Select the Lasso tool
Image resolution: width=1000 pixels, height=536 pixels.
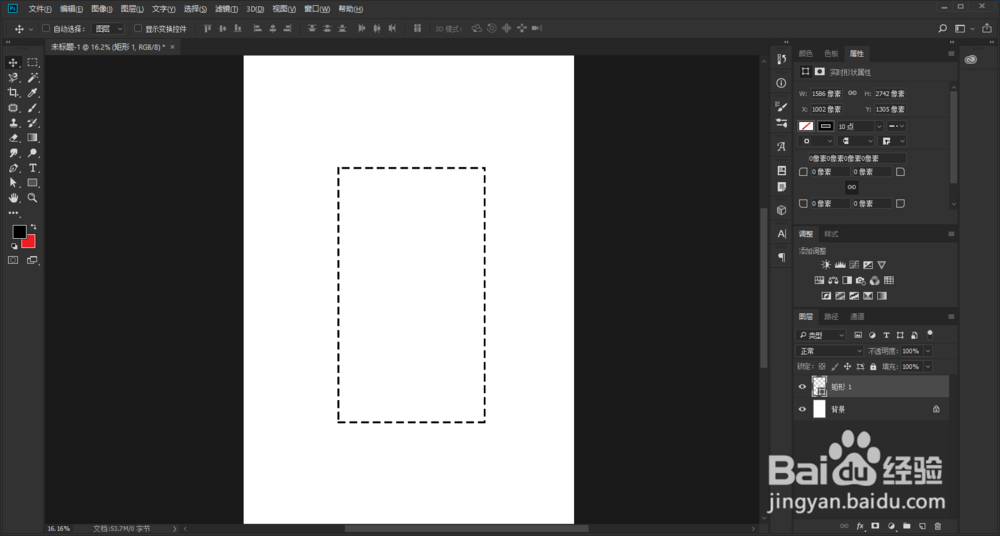(13, 78)
